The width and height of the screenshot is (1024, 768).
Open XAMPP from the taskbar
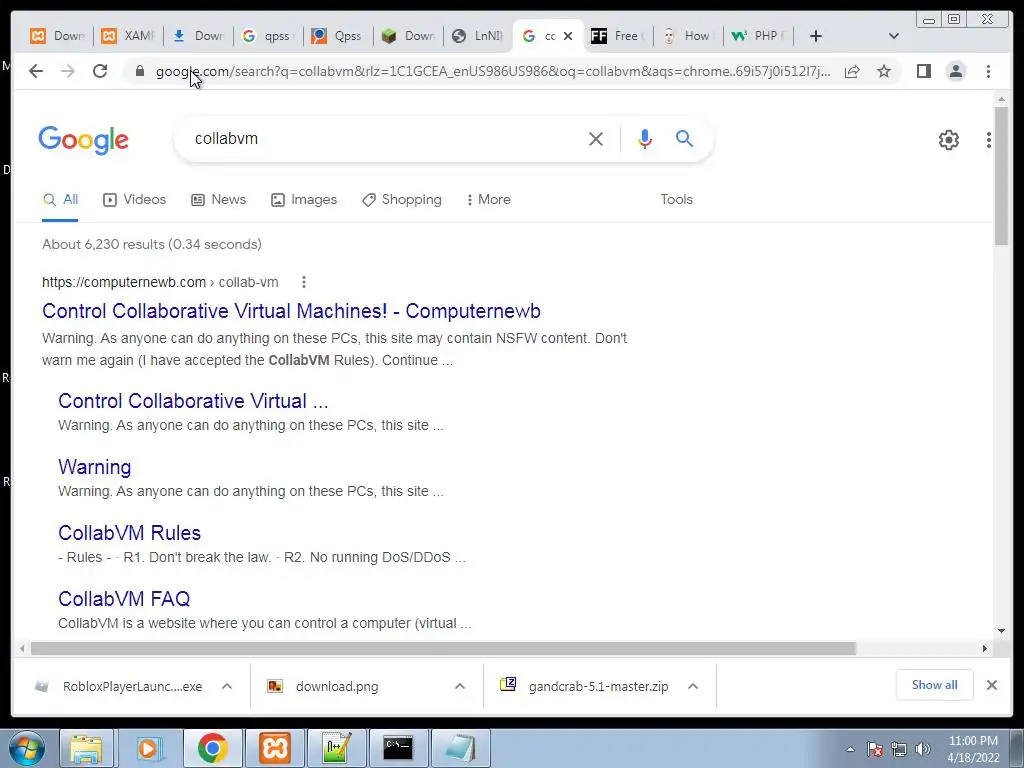[274, 748]
